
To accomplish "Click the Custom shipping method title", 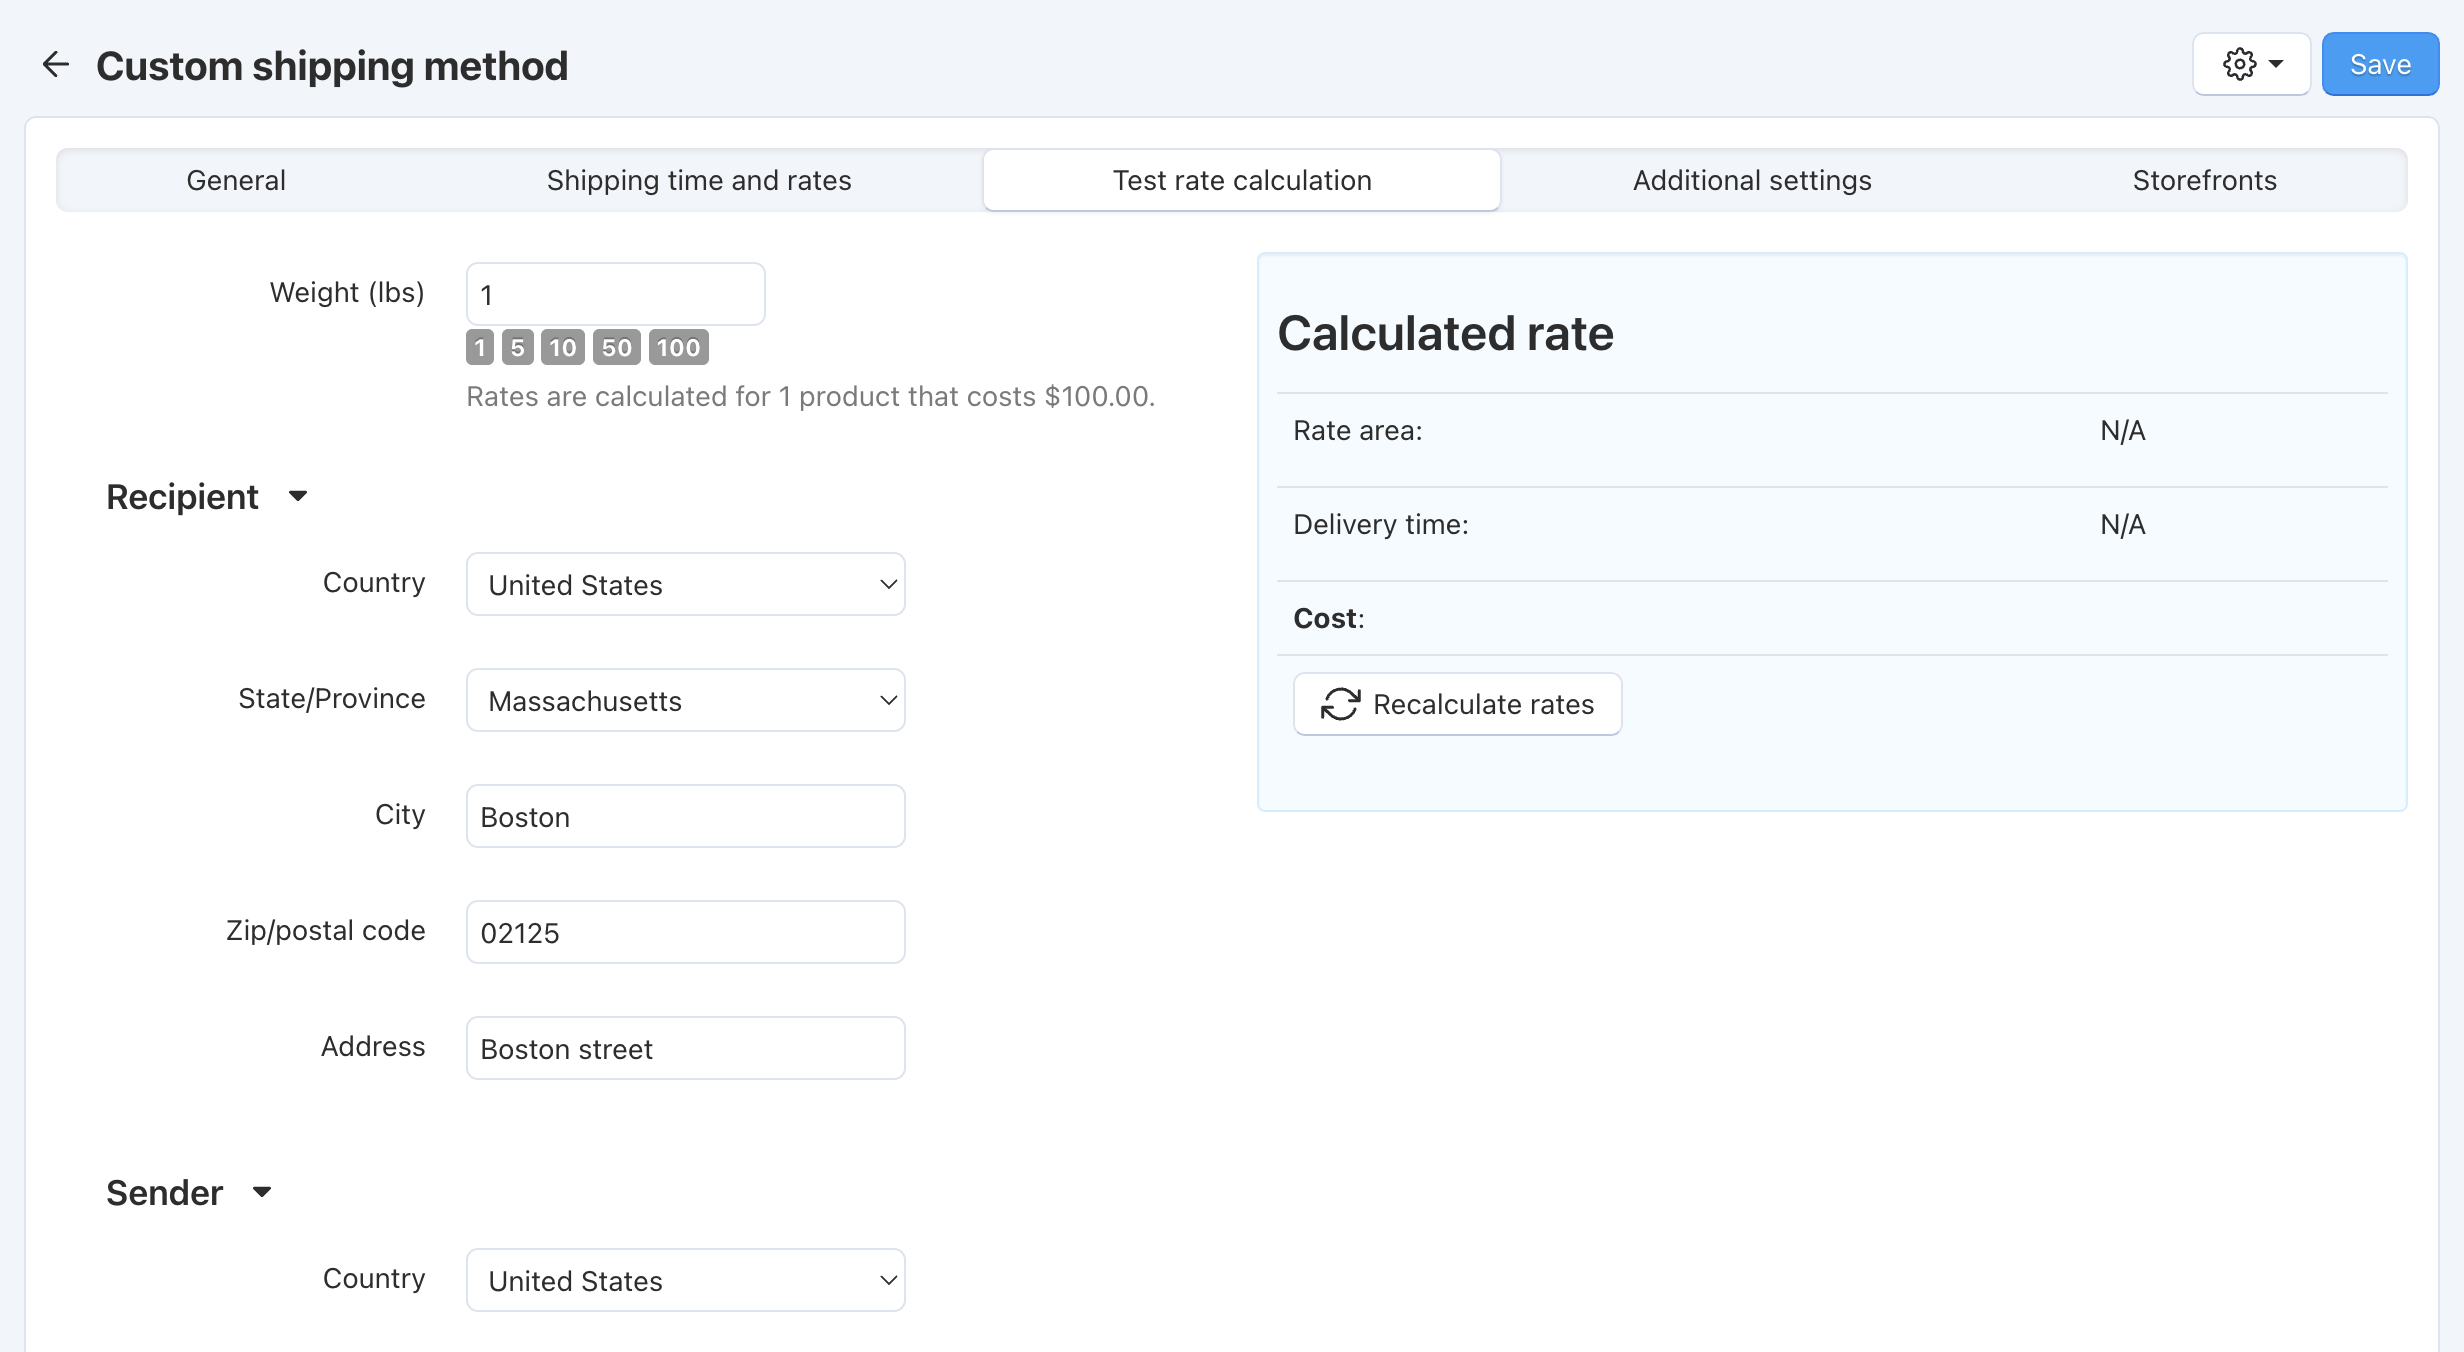I will pos(332,66).
